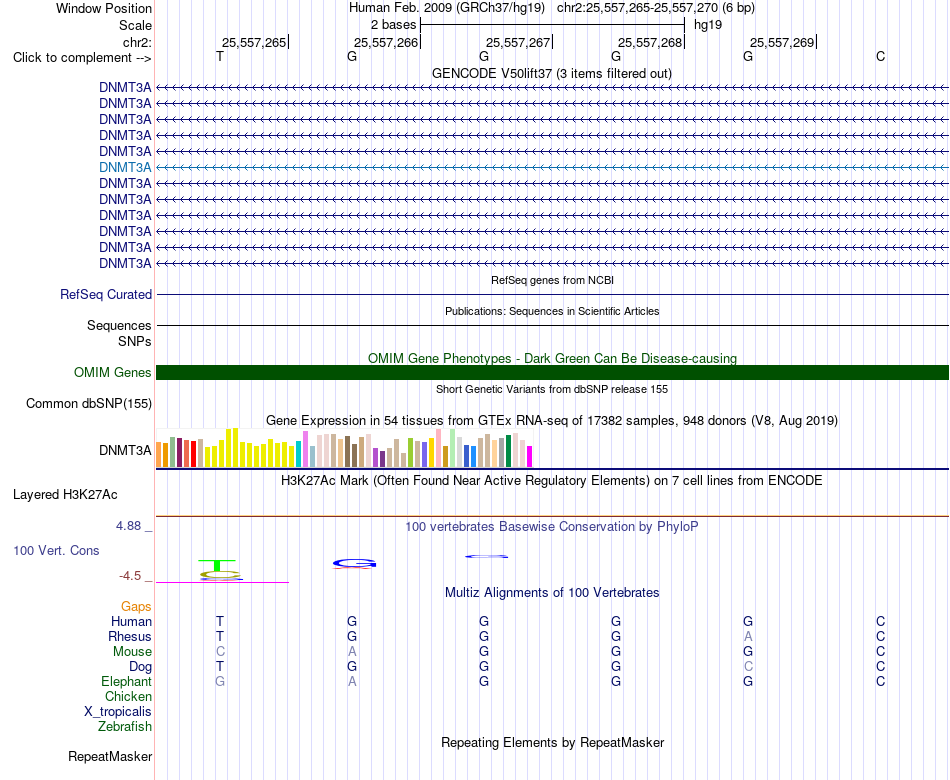Click the 25,557,266 position marker

386,42
